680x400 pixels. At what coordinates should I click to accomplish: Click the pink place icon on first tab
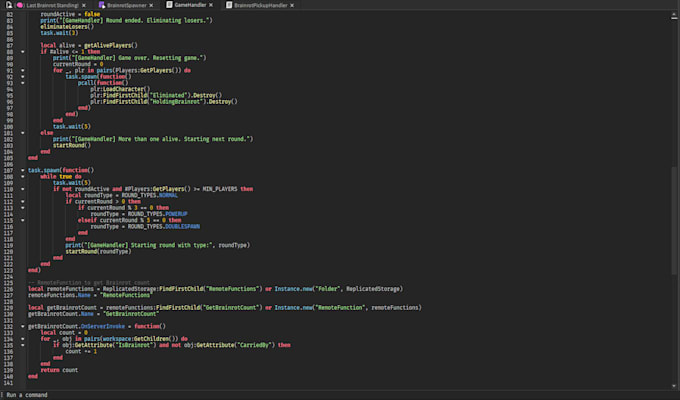(20, 5)
